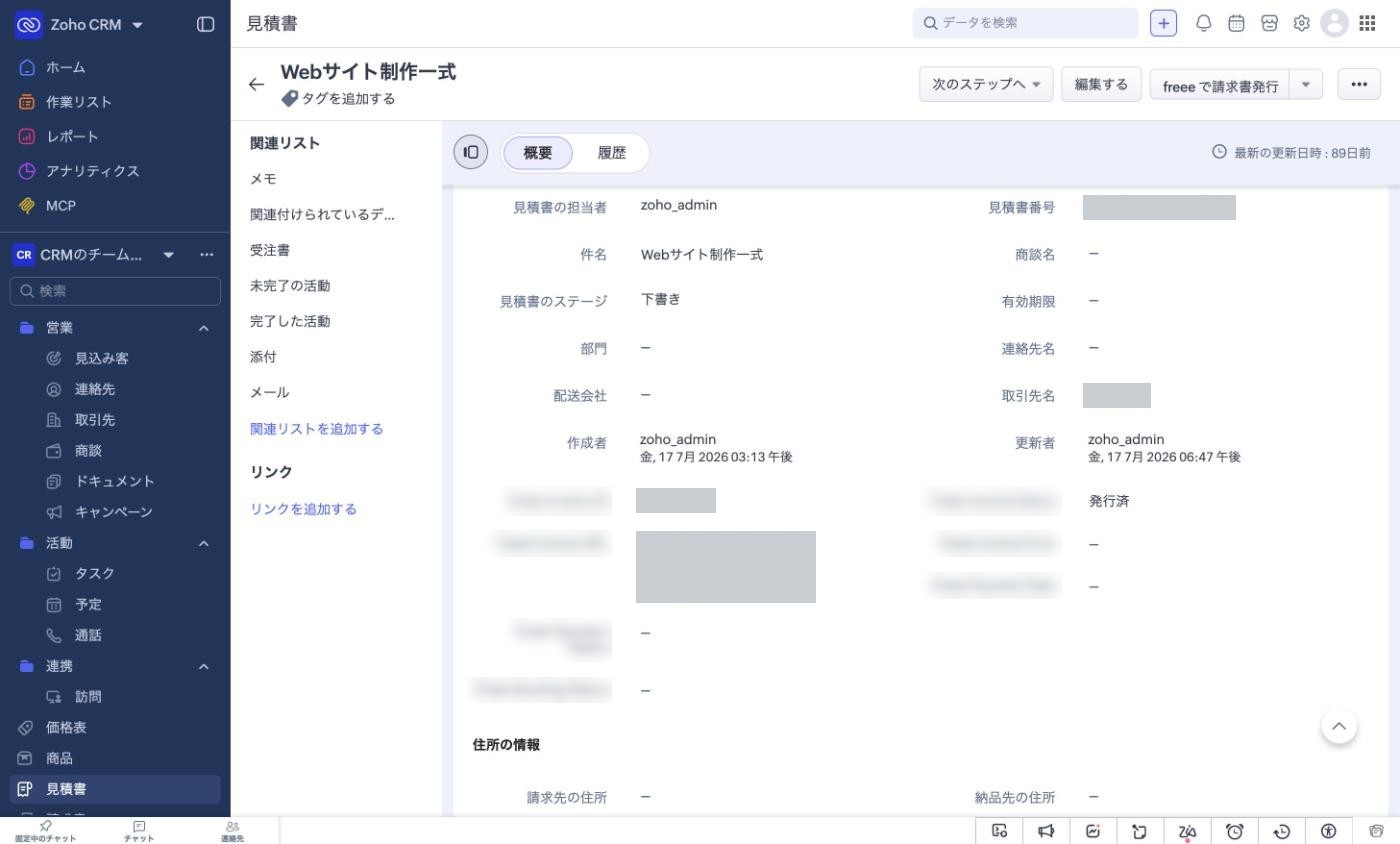This screenshot has width=1400, height=844.
Task: Switch to the 履歴 tab
Action: point(611,152)
